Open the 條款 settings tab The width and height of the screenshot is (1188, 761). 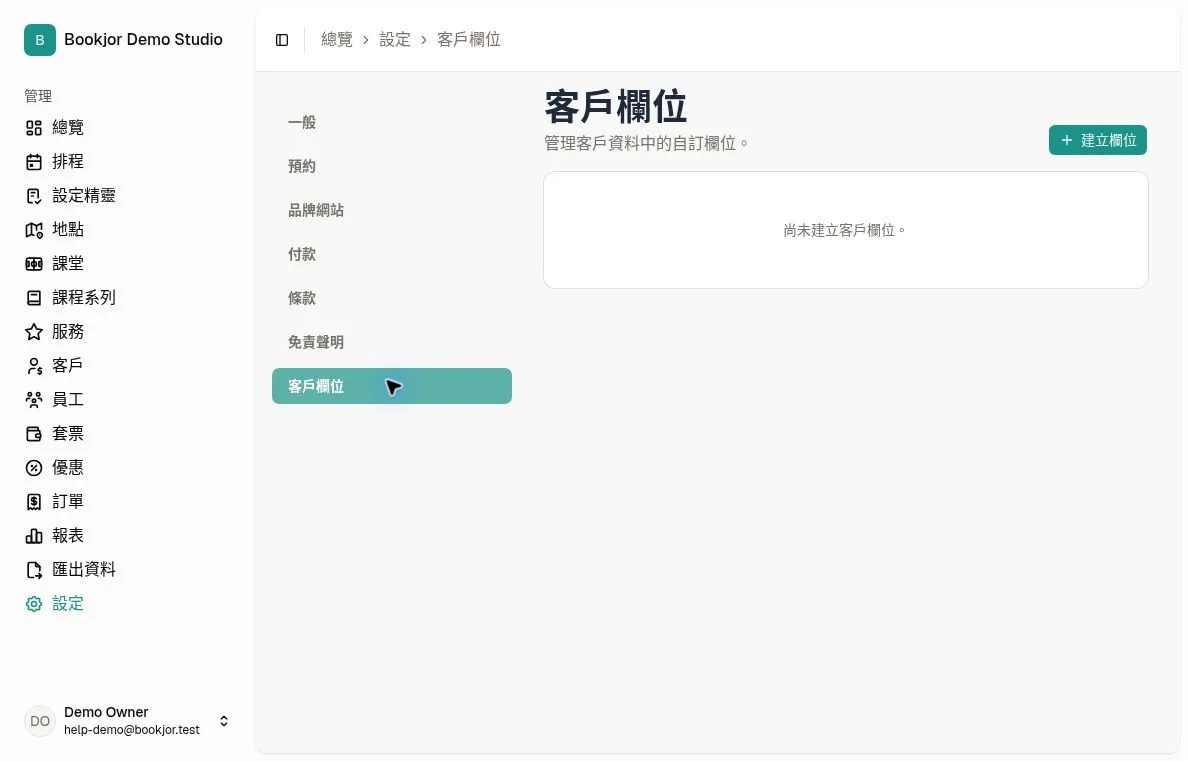[392, 298]
